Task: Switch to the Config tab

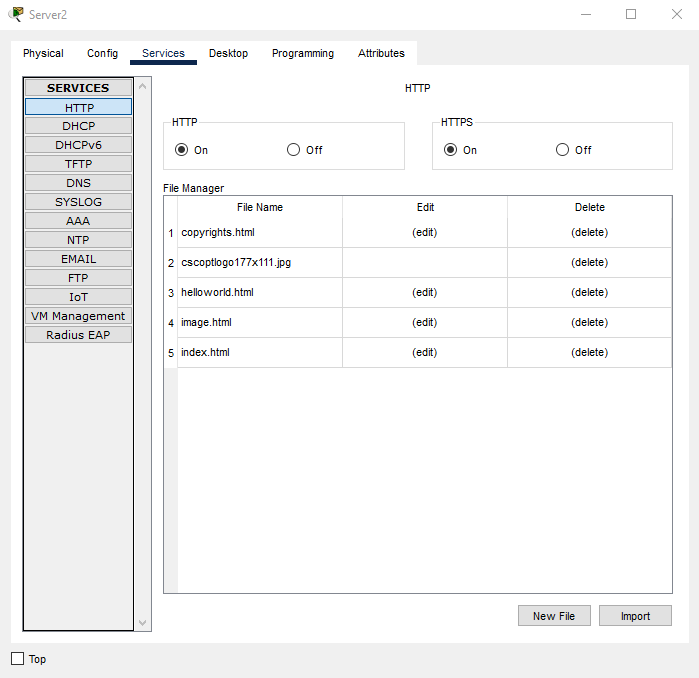Action: coord(103,53)
